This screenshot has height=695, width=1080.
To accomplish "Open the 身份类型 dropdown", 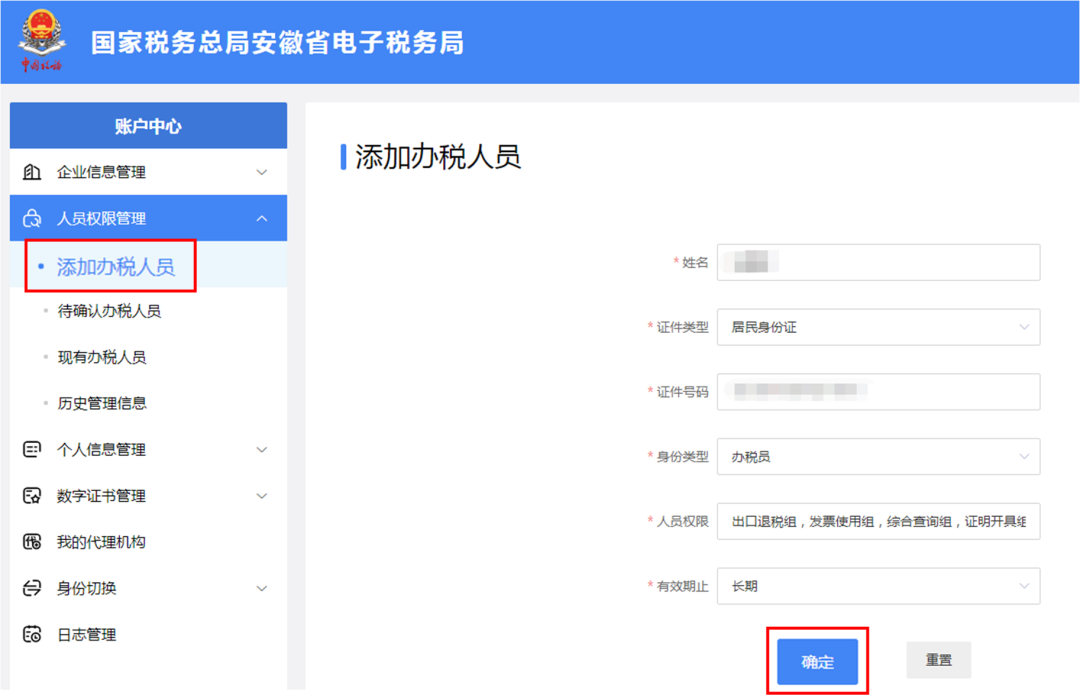I will pyautogui.click(x=878, y=457).
